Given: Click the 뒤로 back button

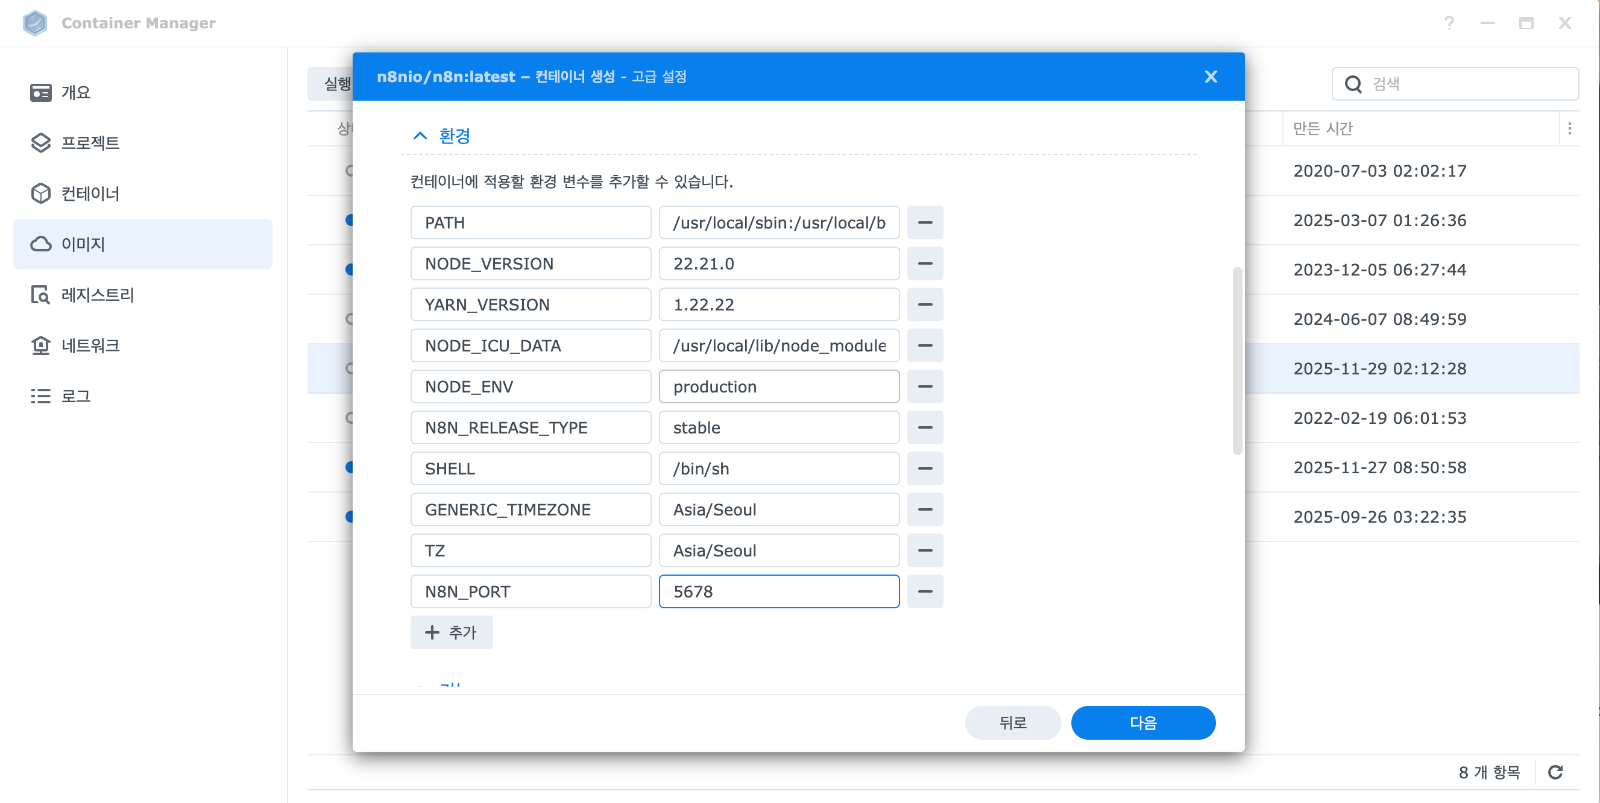Looking at the screenshot, I should tap(1013, 723).
